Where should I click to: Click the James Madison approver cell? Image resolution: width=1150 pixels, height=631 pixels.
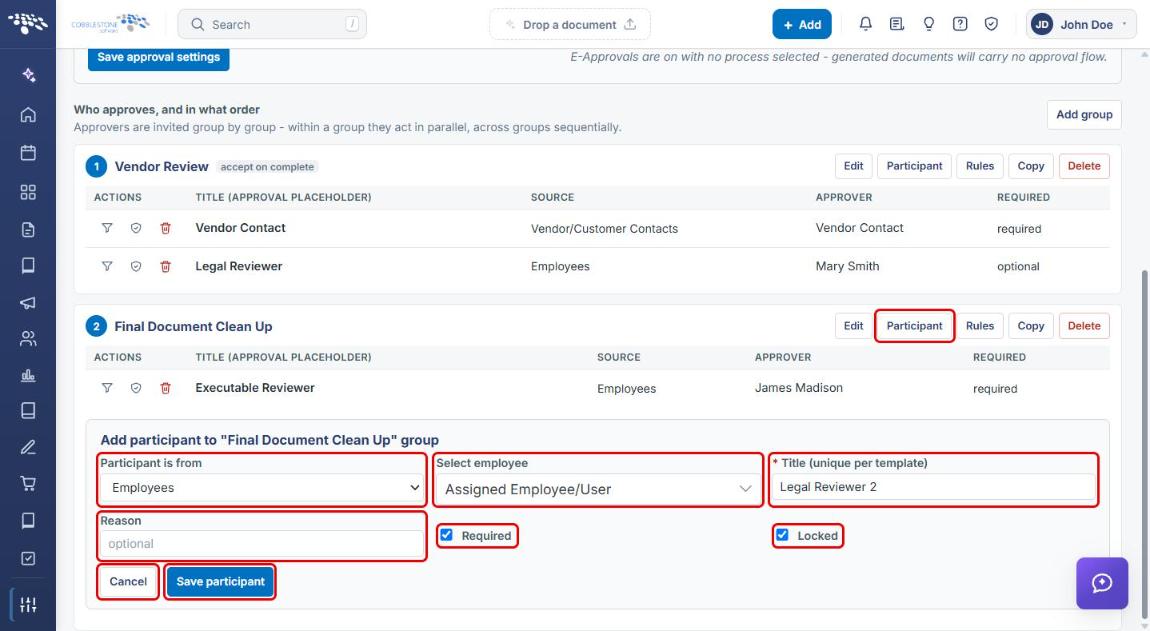pyautogui.click(x=799, y=387)
